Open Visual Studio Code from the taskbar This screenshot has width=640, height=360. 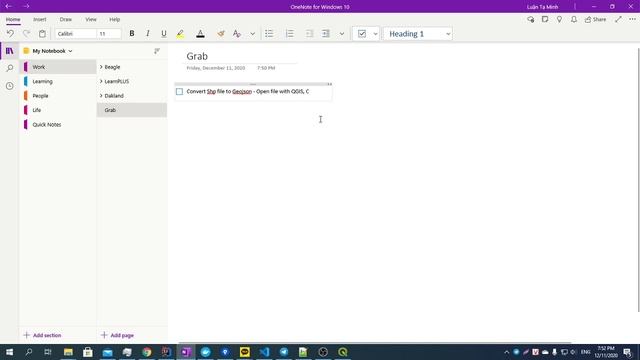coord(264,352)
